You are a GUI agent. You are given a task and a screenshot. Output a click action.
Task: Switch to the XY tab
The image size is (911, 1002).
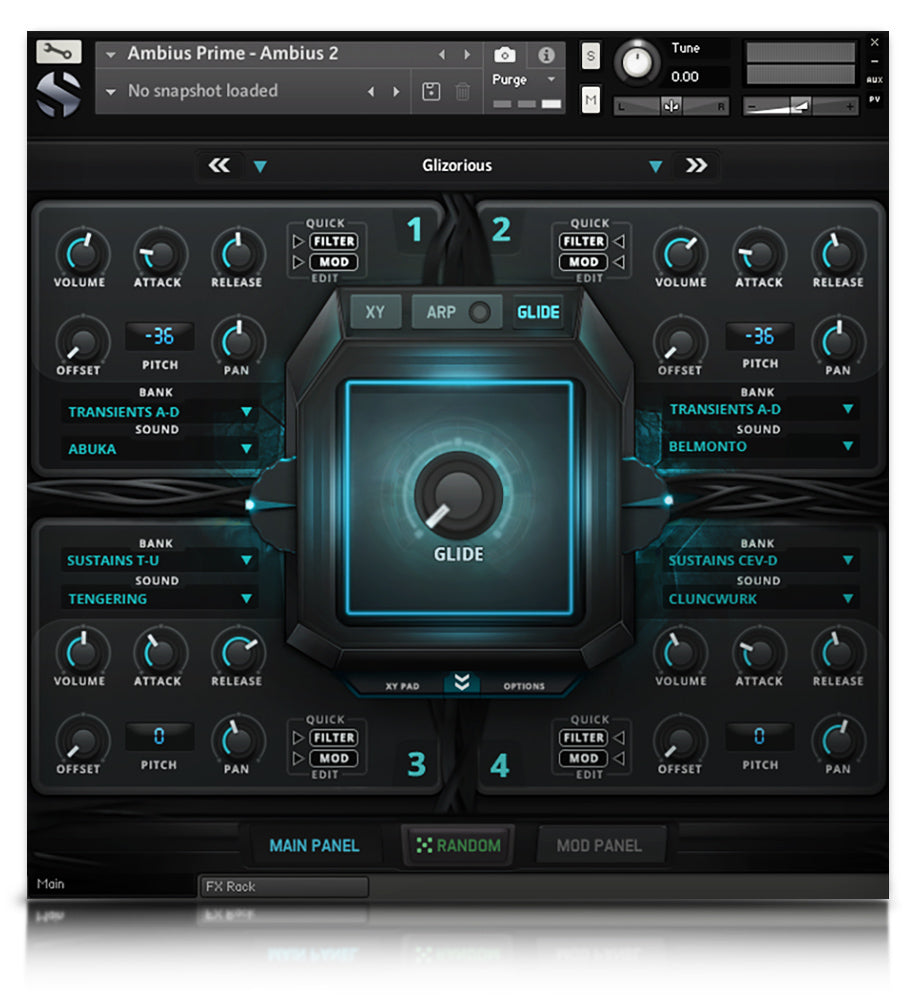point(375,313)
